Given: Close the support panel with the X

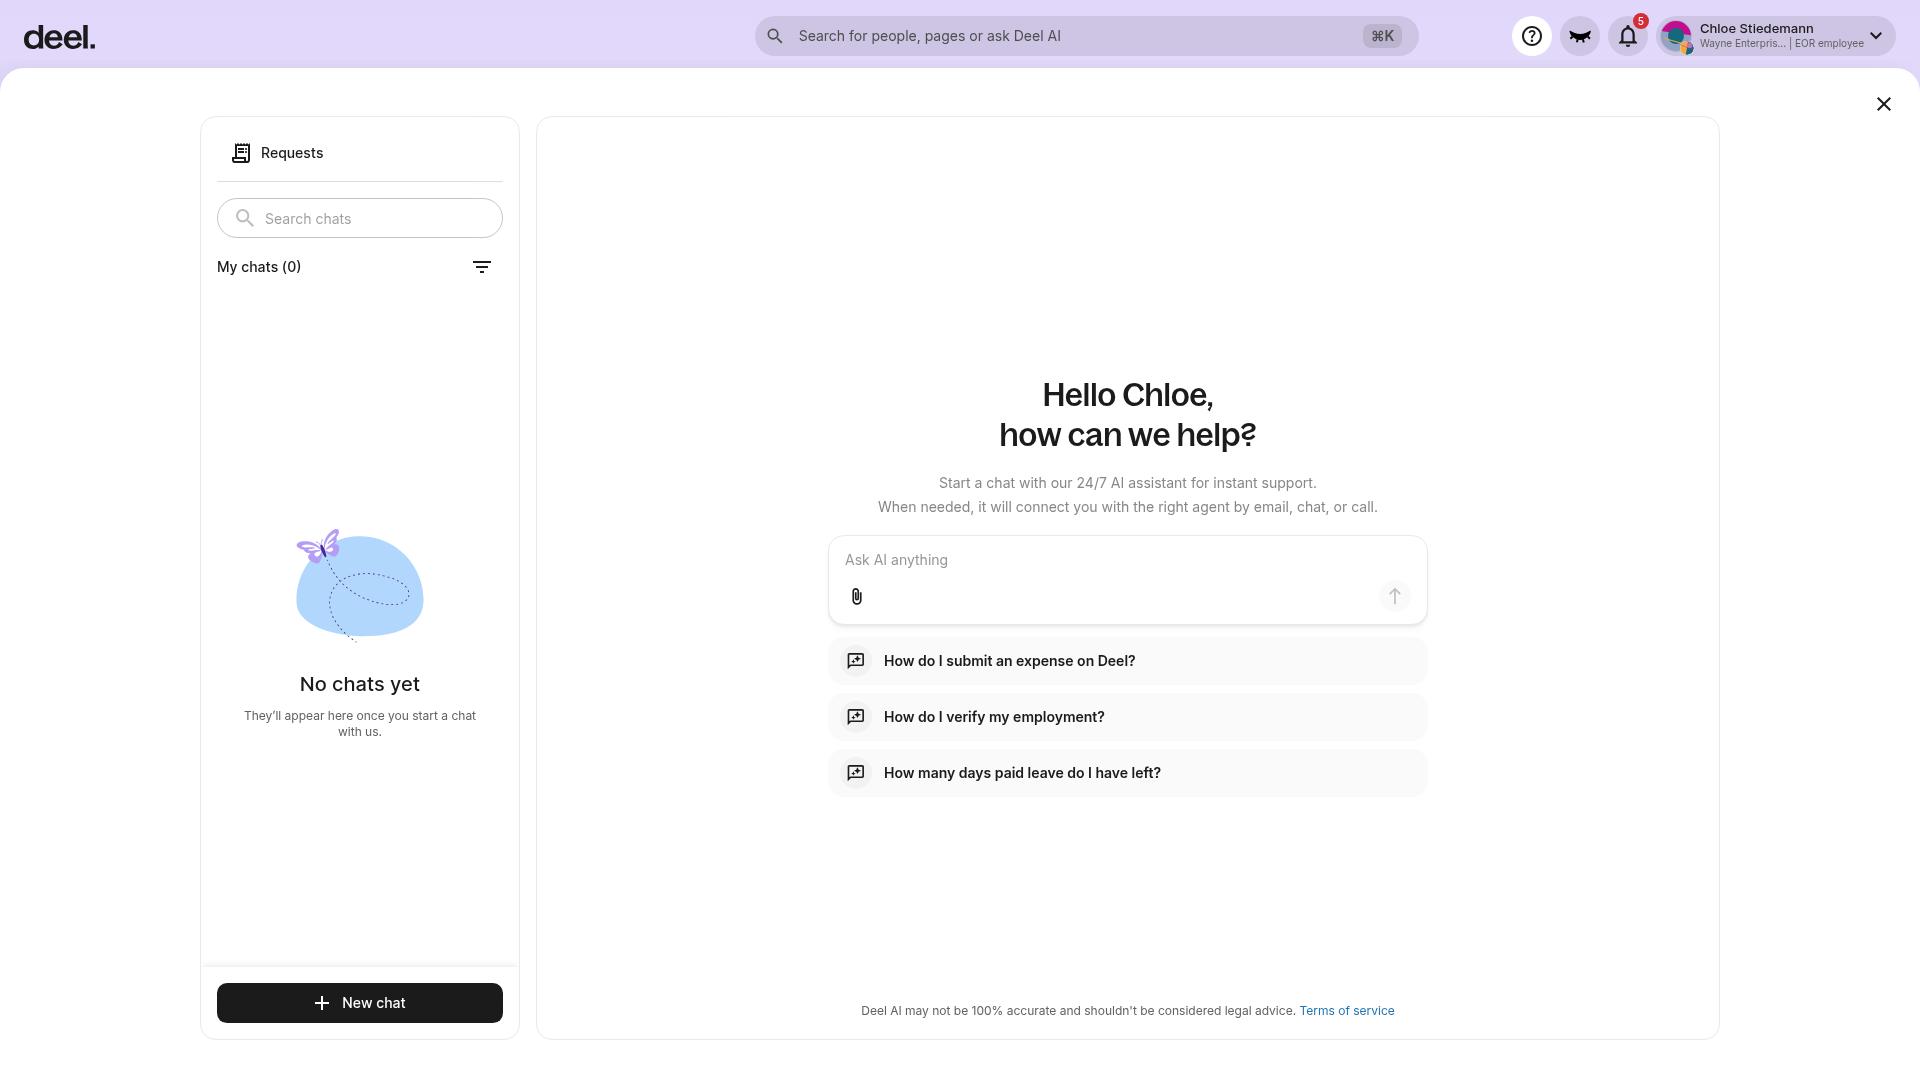Looking at the screenshot, I should (1884, 104).
